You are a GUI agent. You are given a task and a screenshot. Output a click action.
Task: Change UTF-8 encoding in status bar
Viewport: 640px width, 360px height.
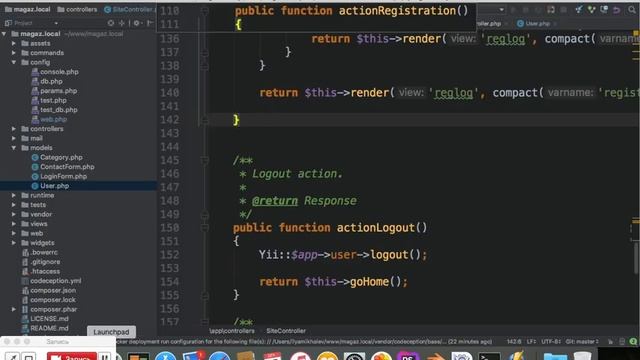551,342
